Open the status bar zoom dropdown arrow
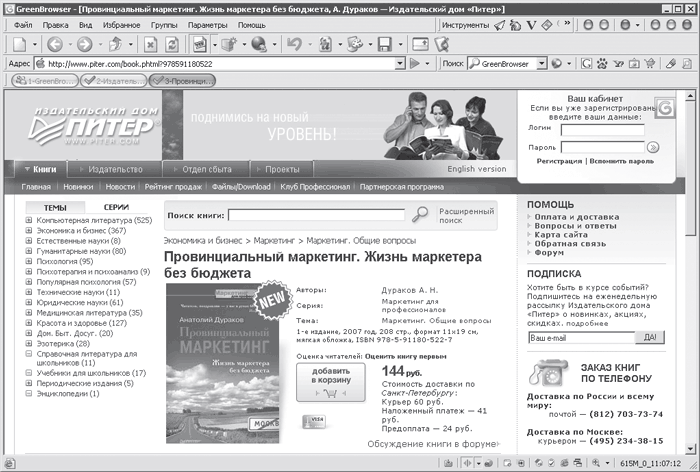 [607, 463]
